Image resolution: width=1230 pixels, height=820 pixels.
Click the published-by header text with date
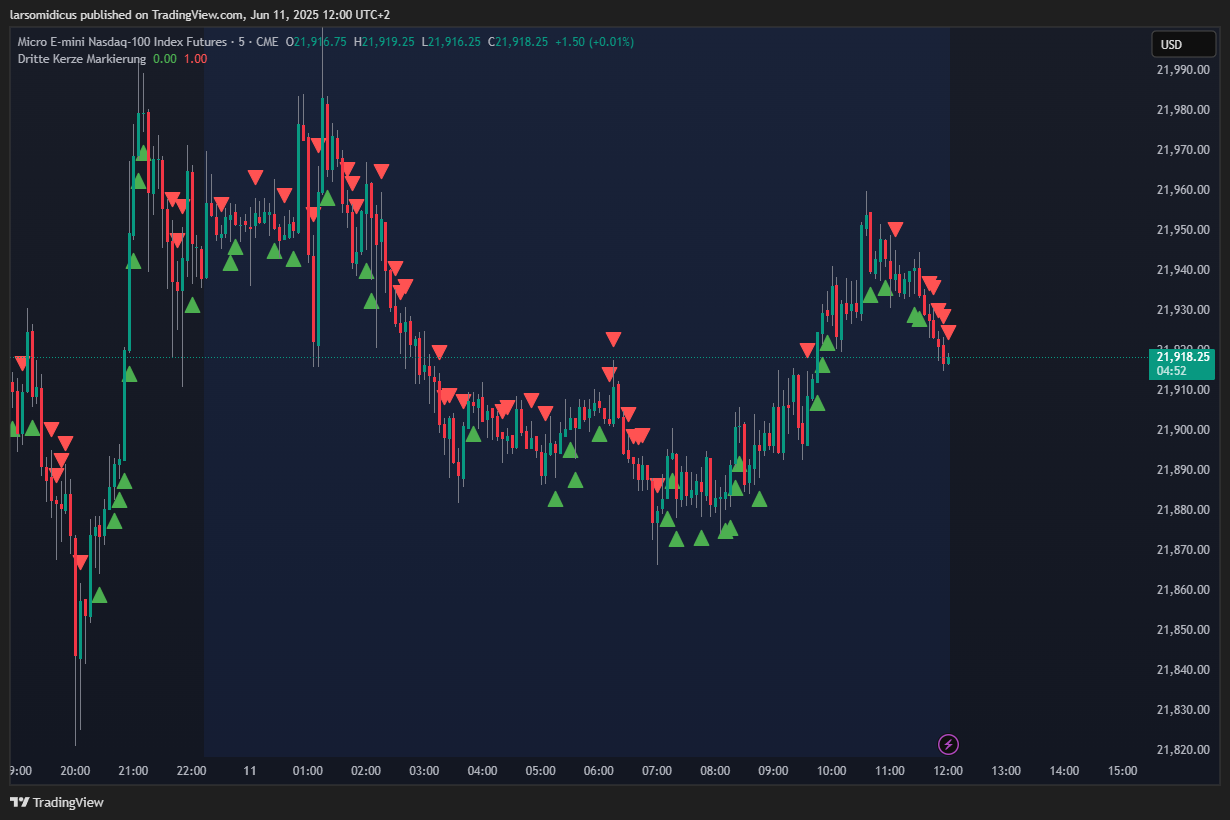click(x=200, y=15)
